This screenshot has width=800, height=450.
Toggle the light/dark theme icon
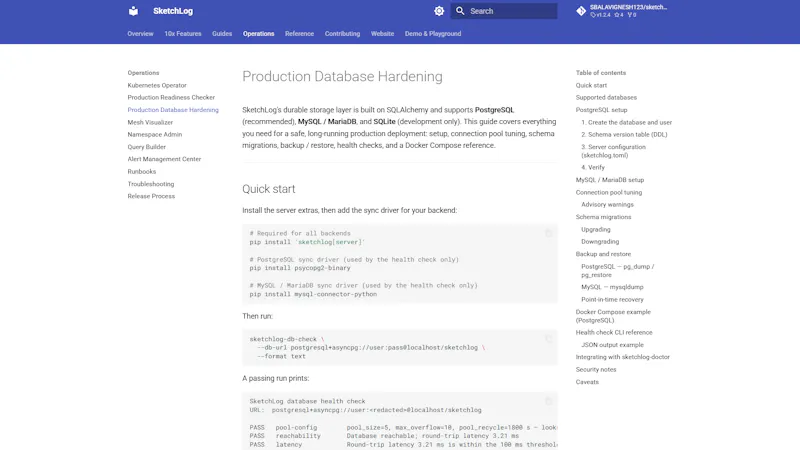click(439, 11)
